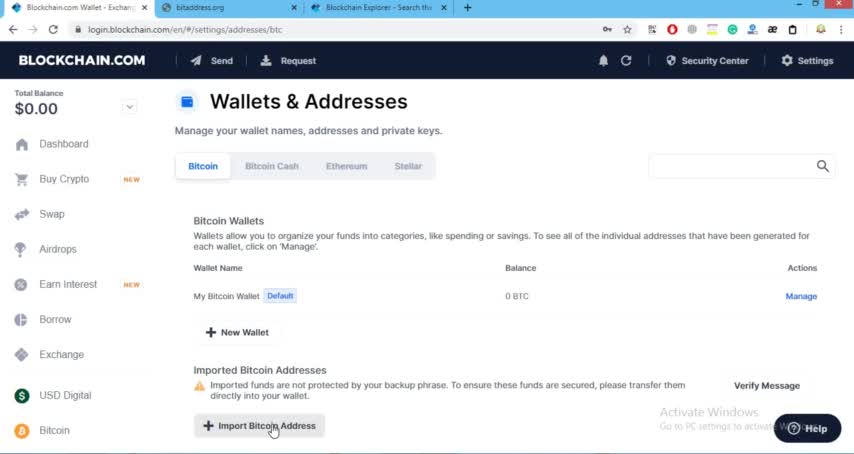The height and width of the screenshot is (454, 854).
Task: Click the yellow bell extension icon
Action: 821,29
